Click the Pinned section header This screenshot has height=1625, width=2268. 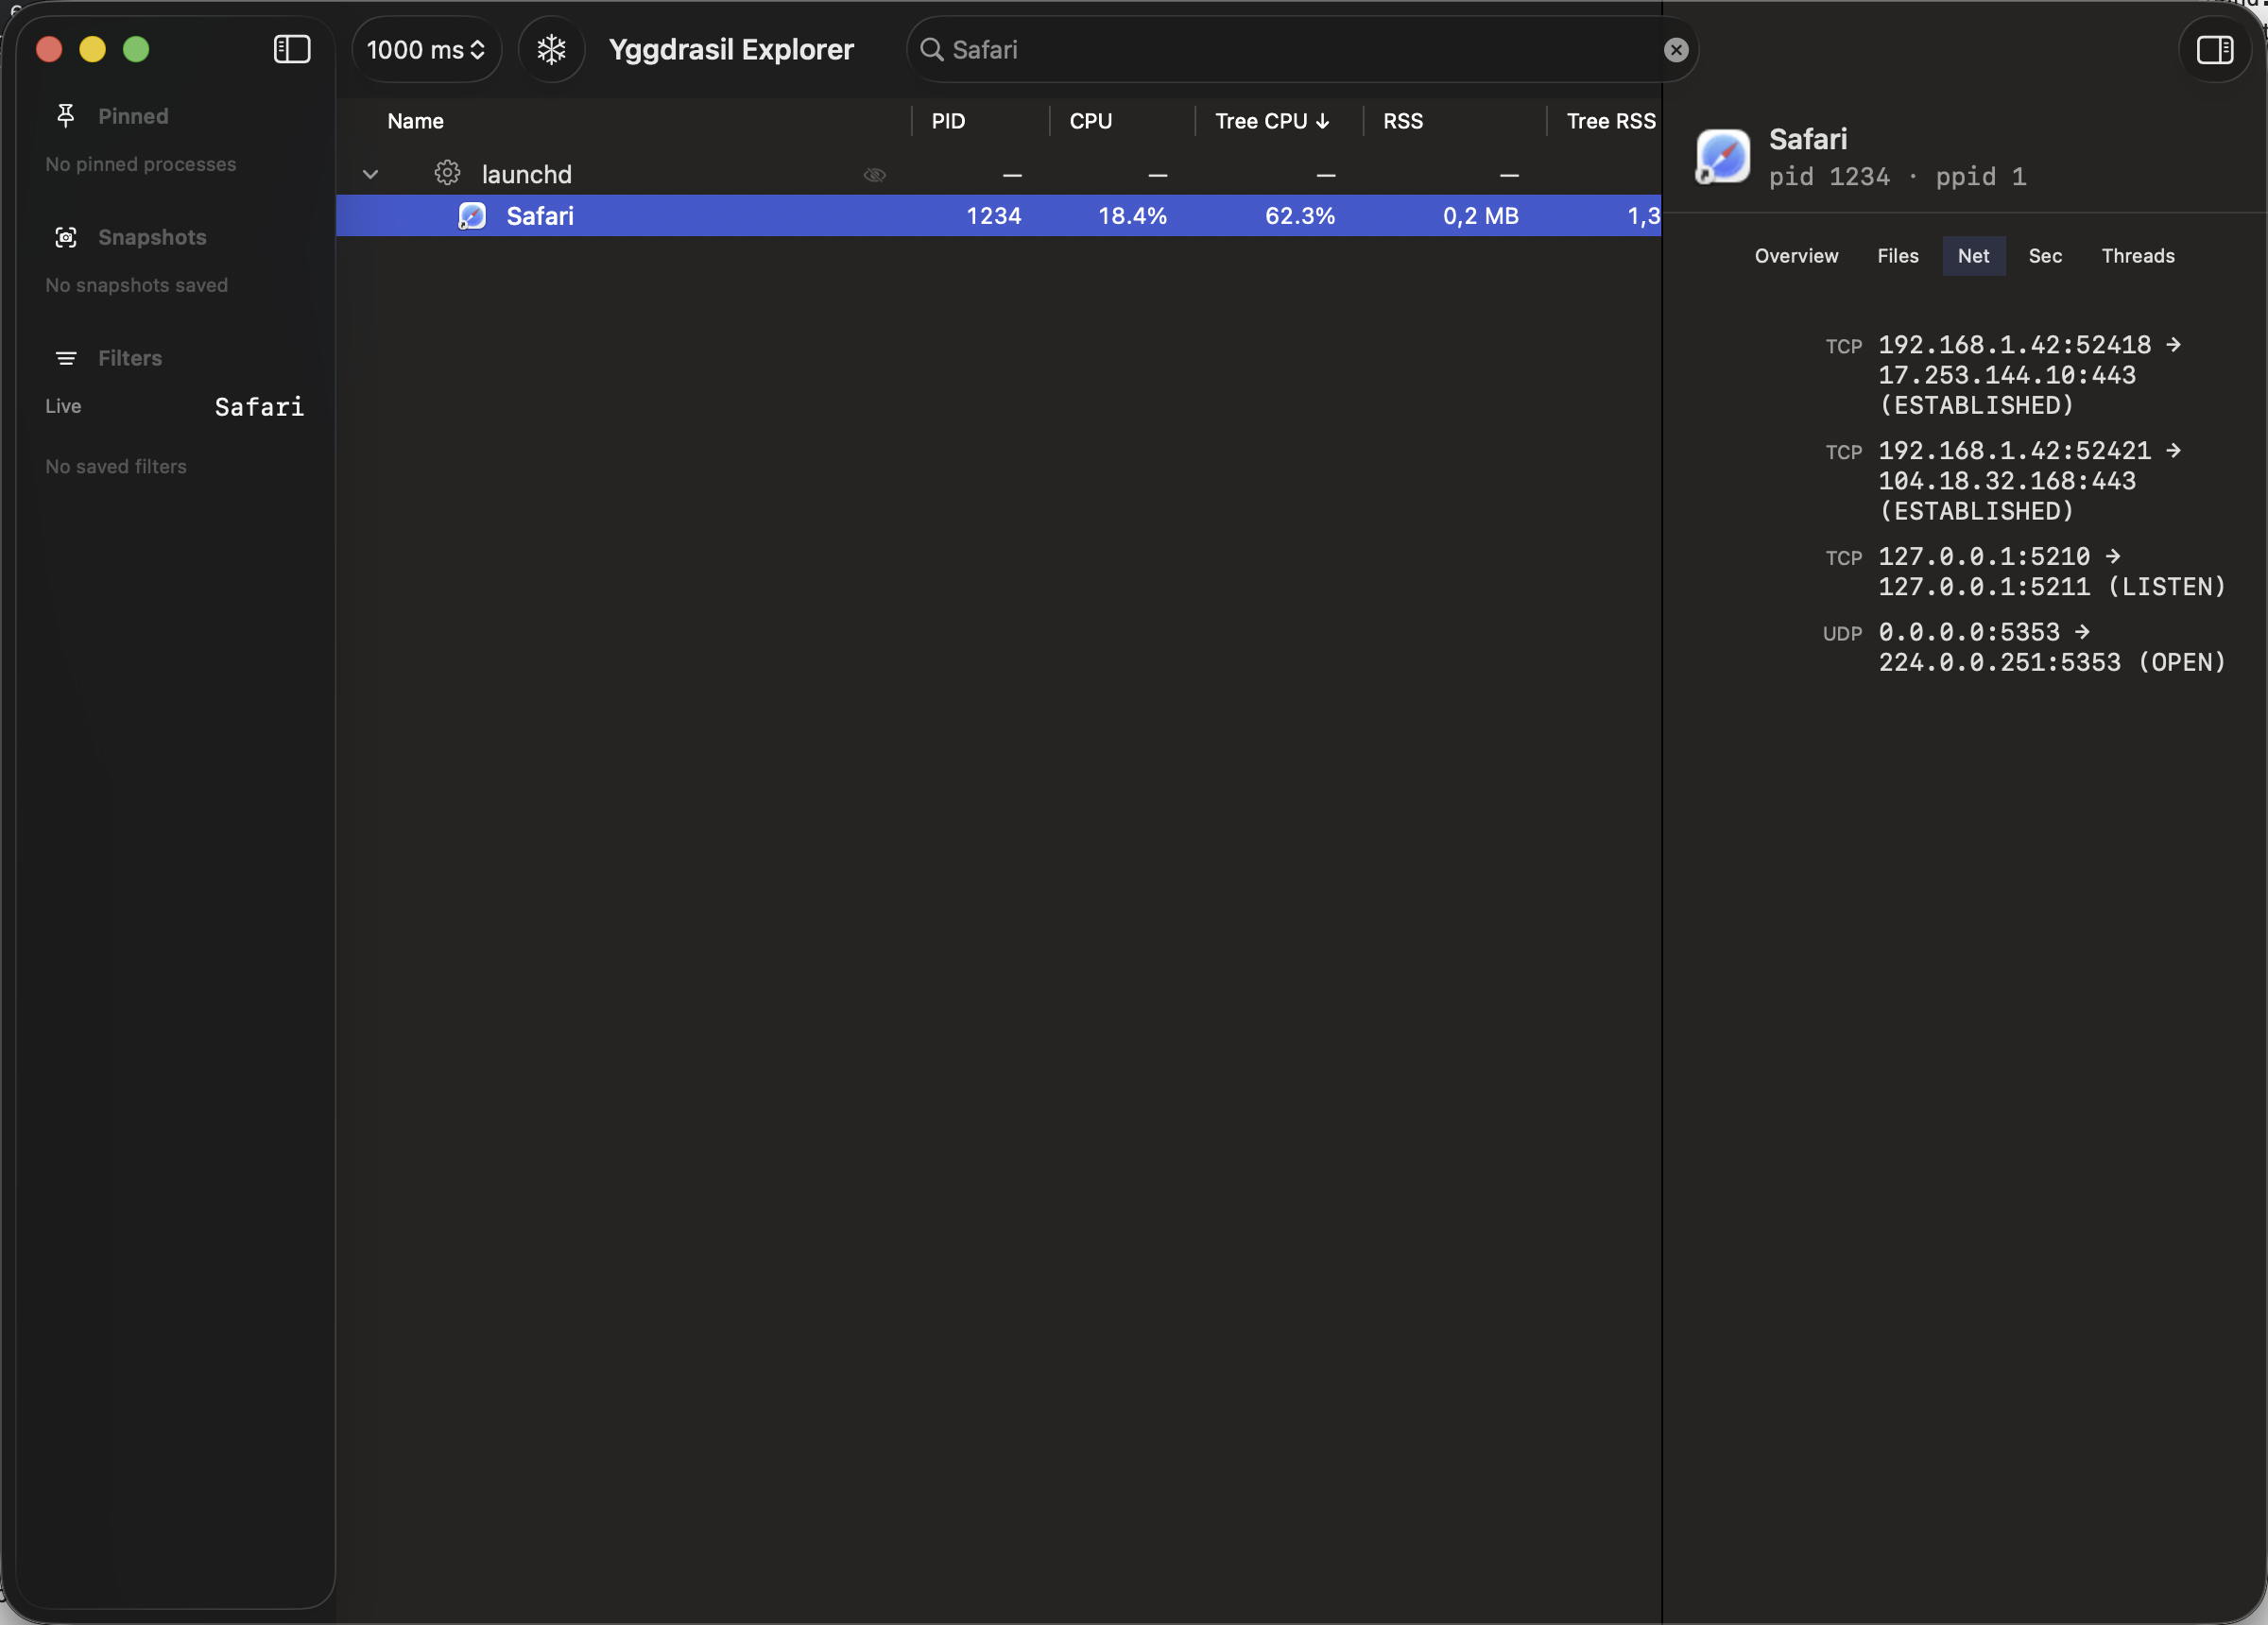point(133,116)
